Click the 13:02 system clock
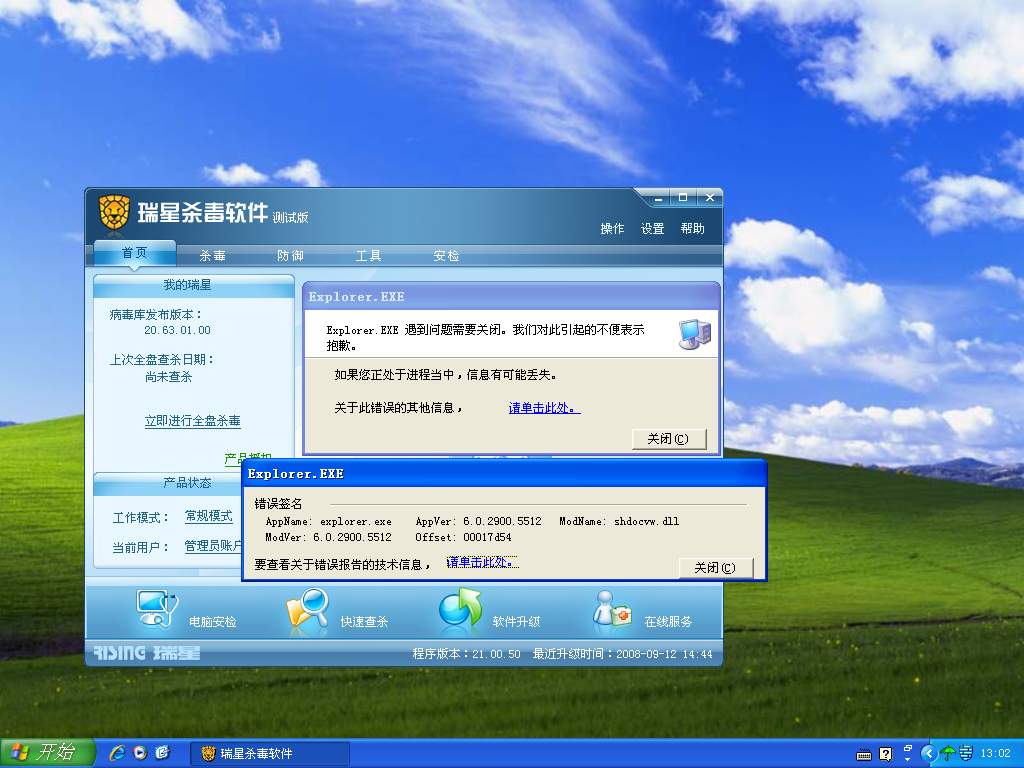Viewport: 1024px width, 768px height. pos(995,754)
